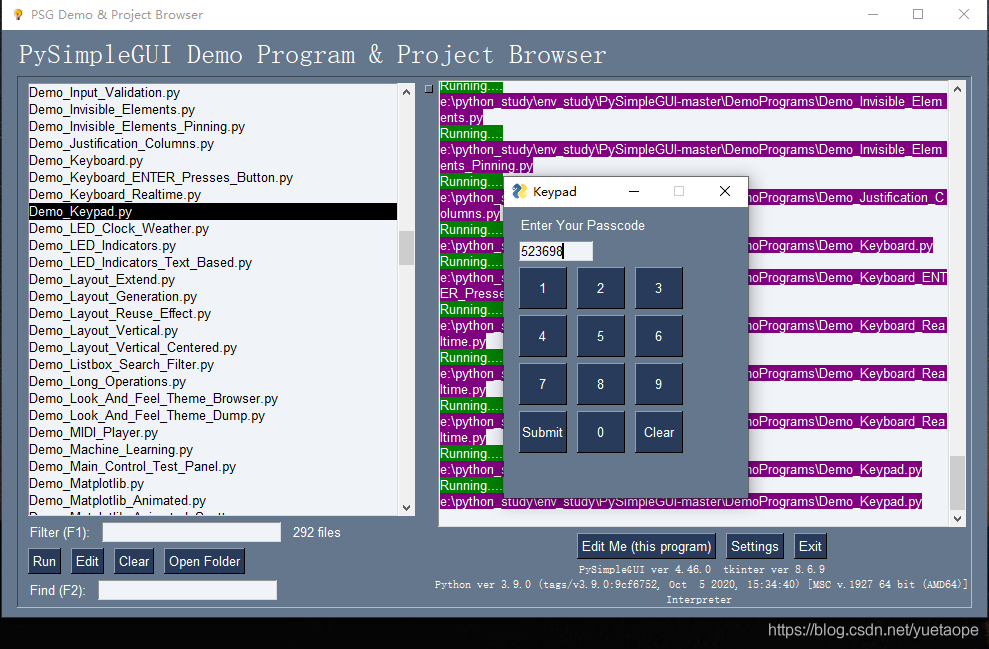Image resolution: width=989 pixels, height=649 pixels.
Task: Click the file list scrollbar thumb
Action: click(x=406, y=248)
